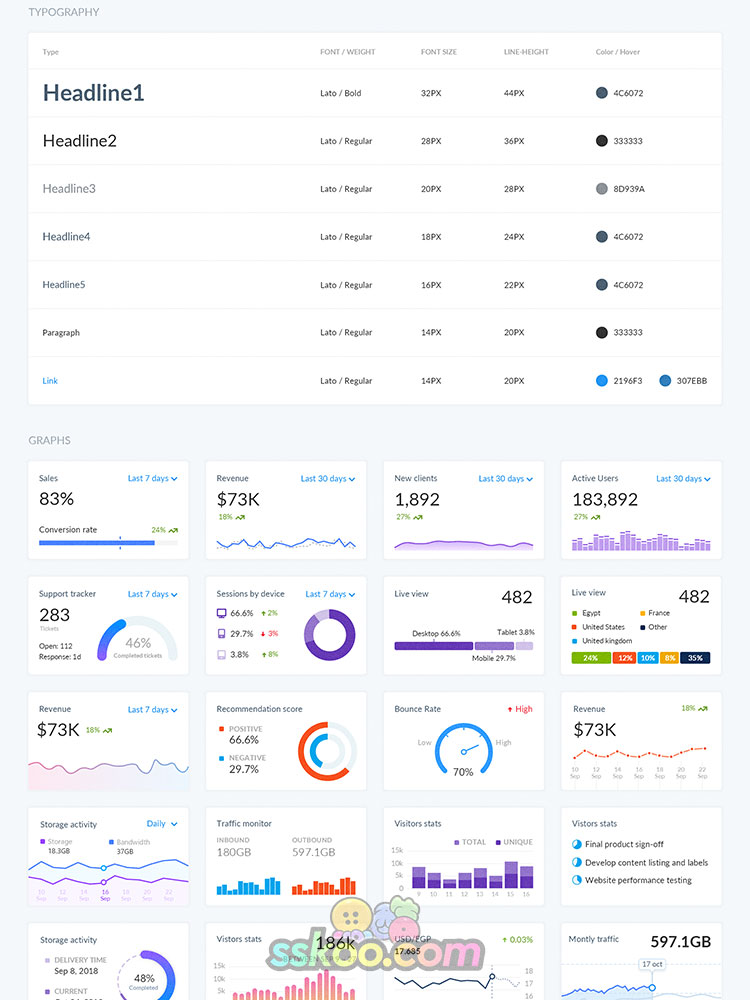This screenshot has height=1000, width=750.
Task: Click the red down arrow next to 3%
Action: [263, 634]
